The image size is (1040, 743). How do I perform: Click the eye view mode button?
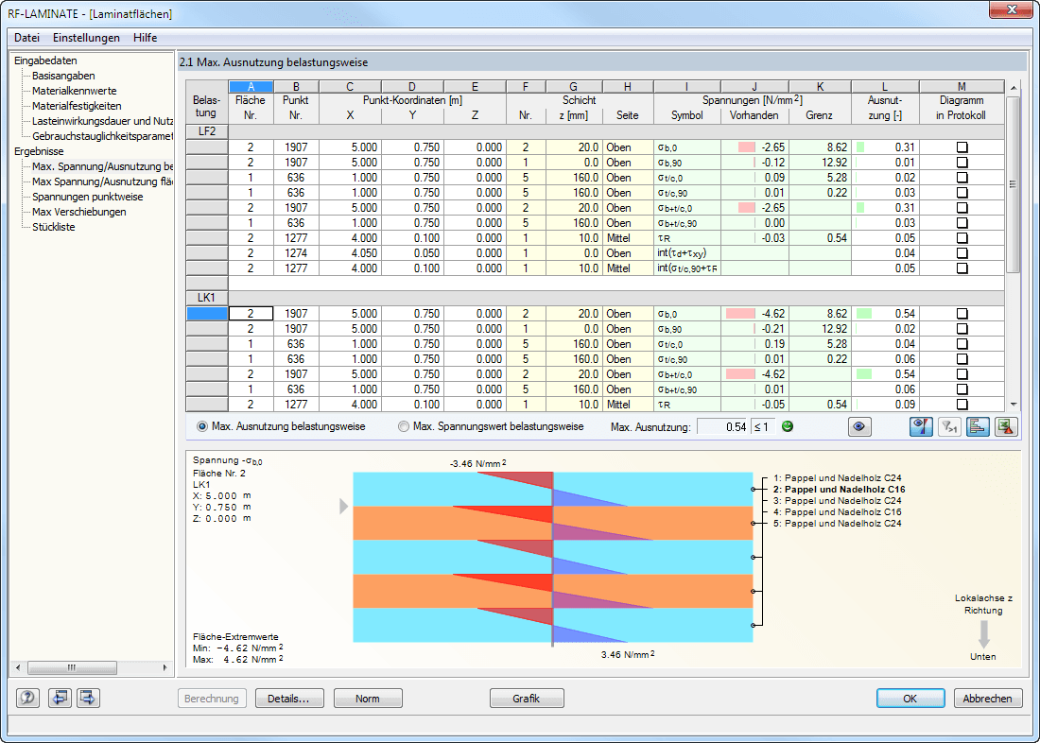click(860, 427)
